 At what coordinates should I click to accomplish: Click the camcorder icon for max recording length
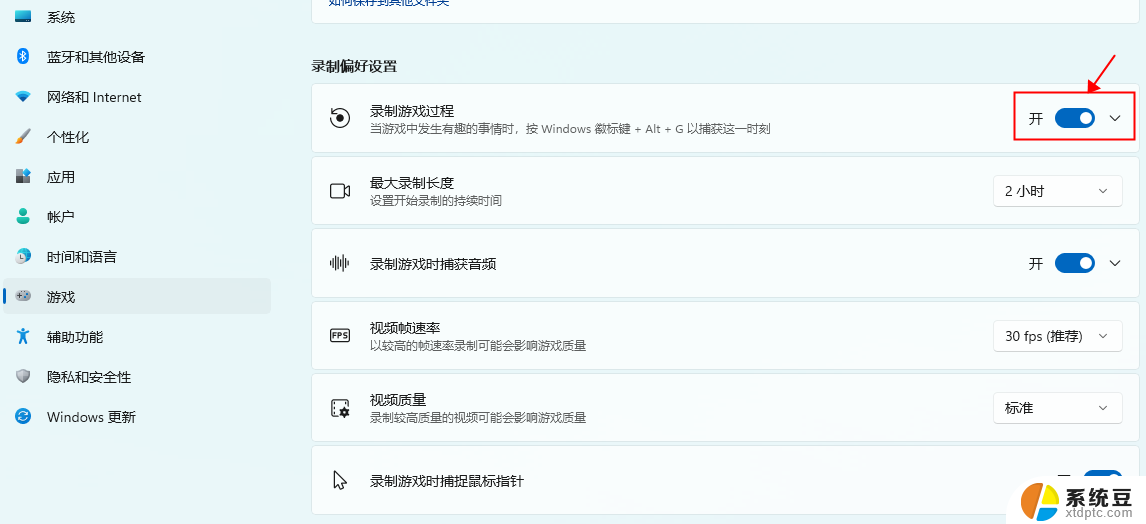(x=340, y=191)
